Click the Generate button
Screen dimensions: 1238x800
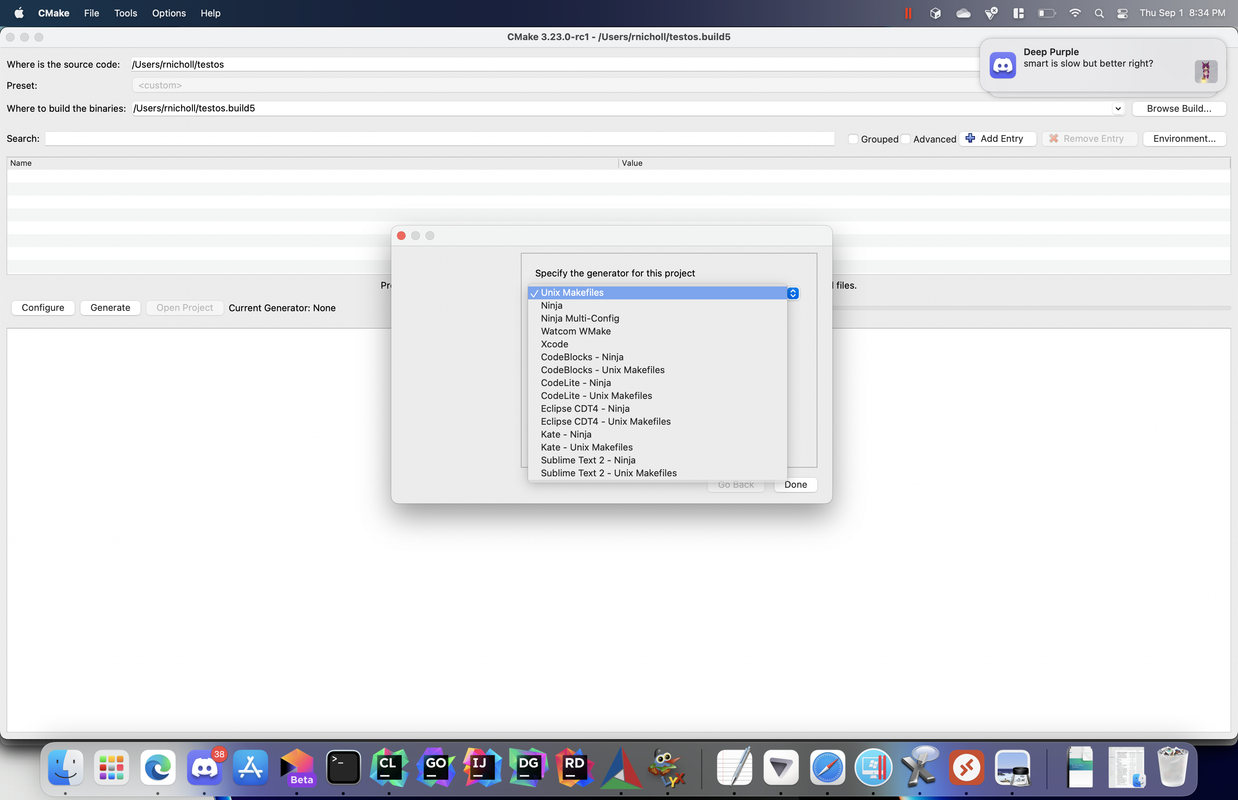click(x=110, y=308)
